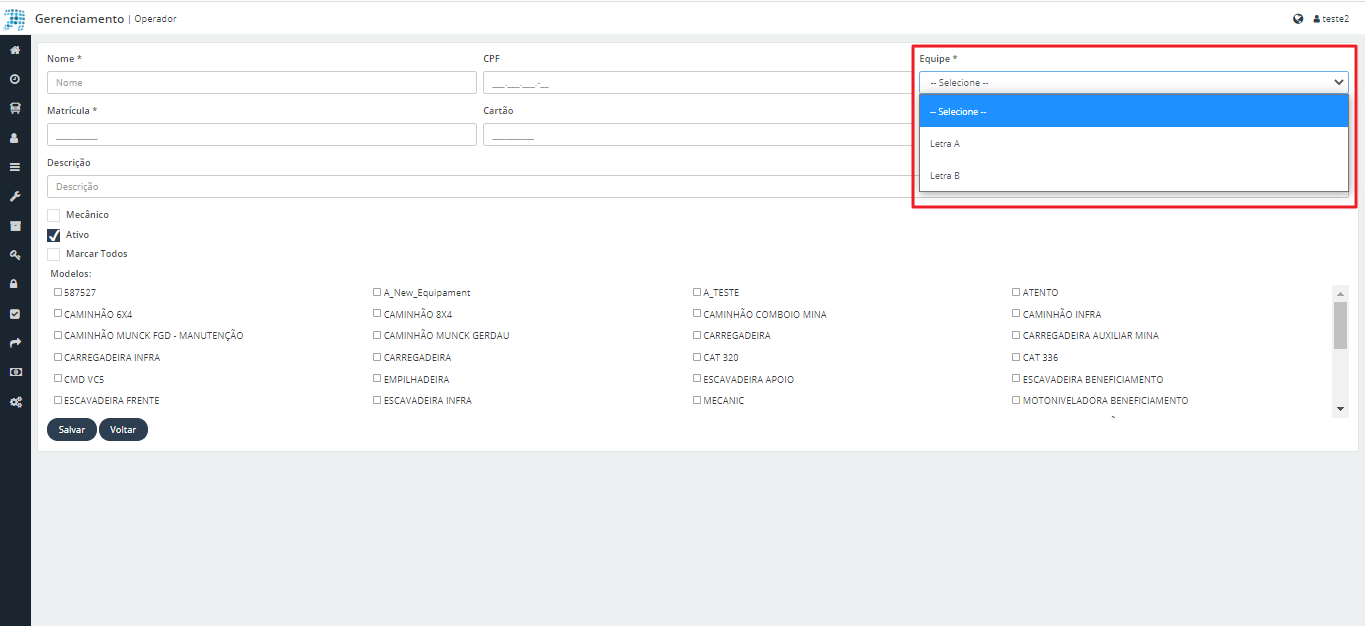The height and width of the screenshot is (626, 1365).
Task: Open the share arrow icon in sidebar
Action: coord(15,342)
